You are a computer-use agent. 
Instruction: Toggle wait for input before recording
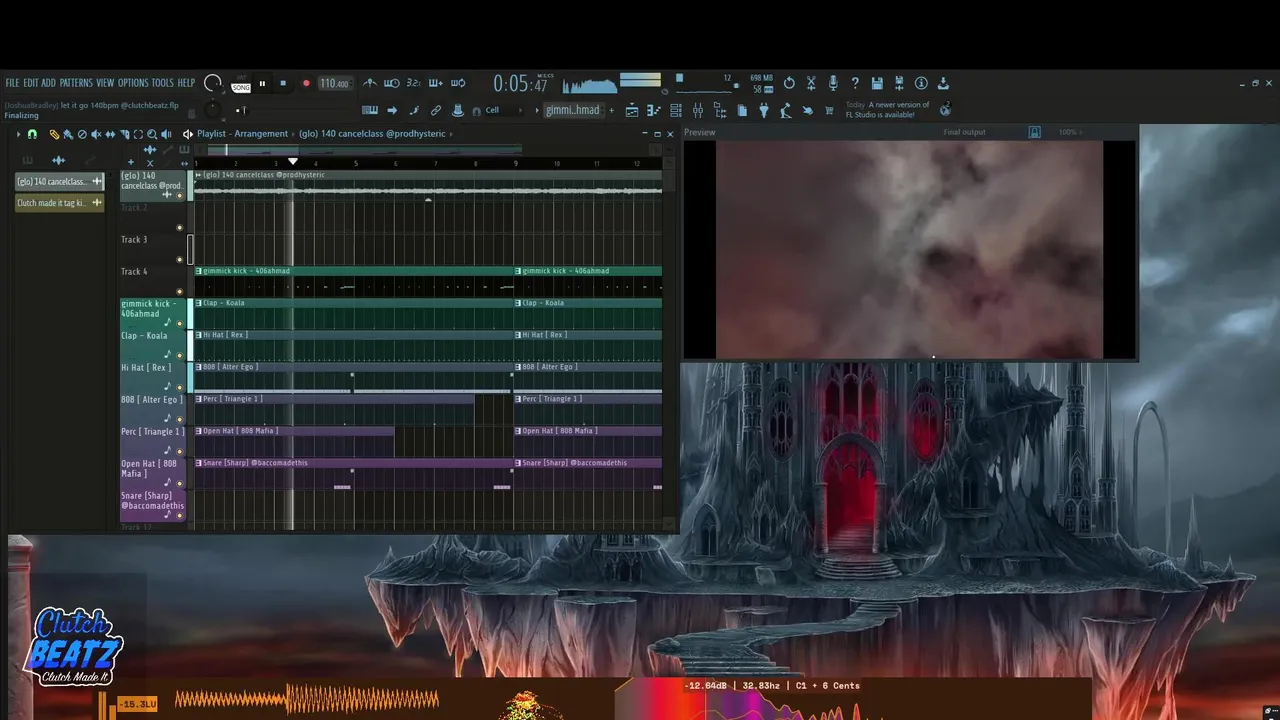click(392, 83)
